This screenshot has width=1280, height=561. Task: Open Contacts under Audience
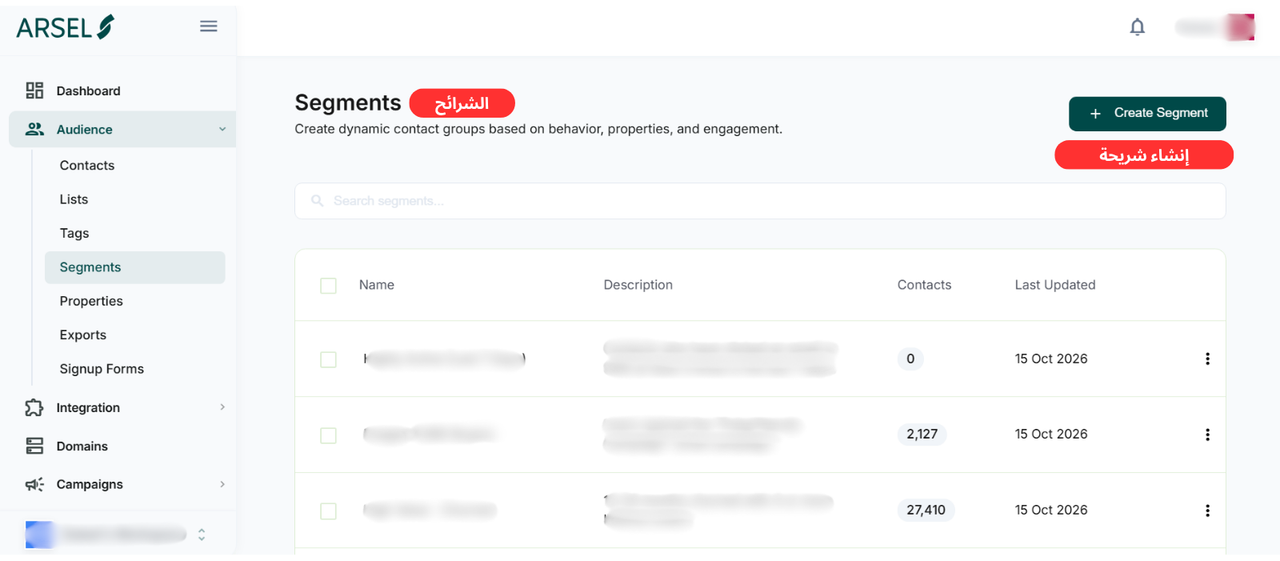(87, 166)
